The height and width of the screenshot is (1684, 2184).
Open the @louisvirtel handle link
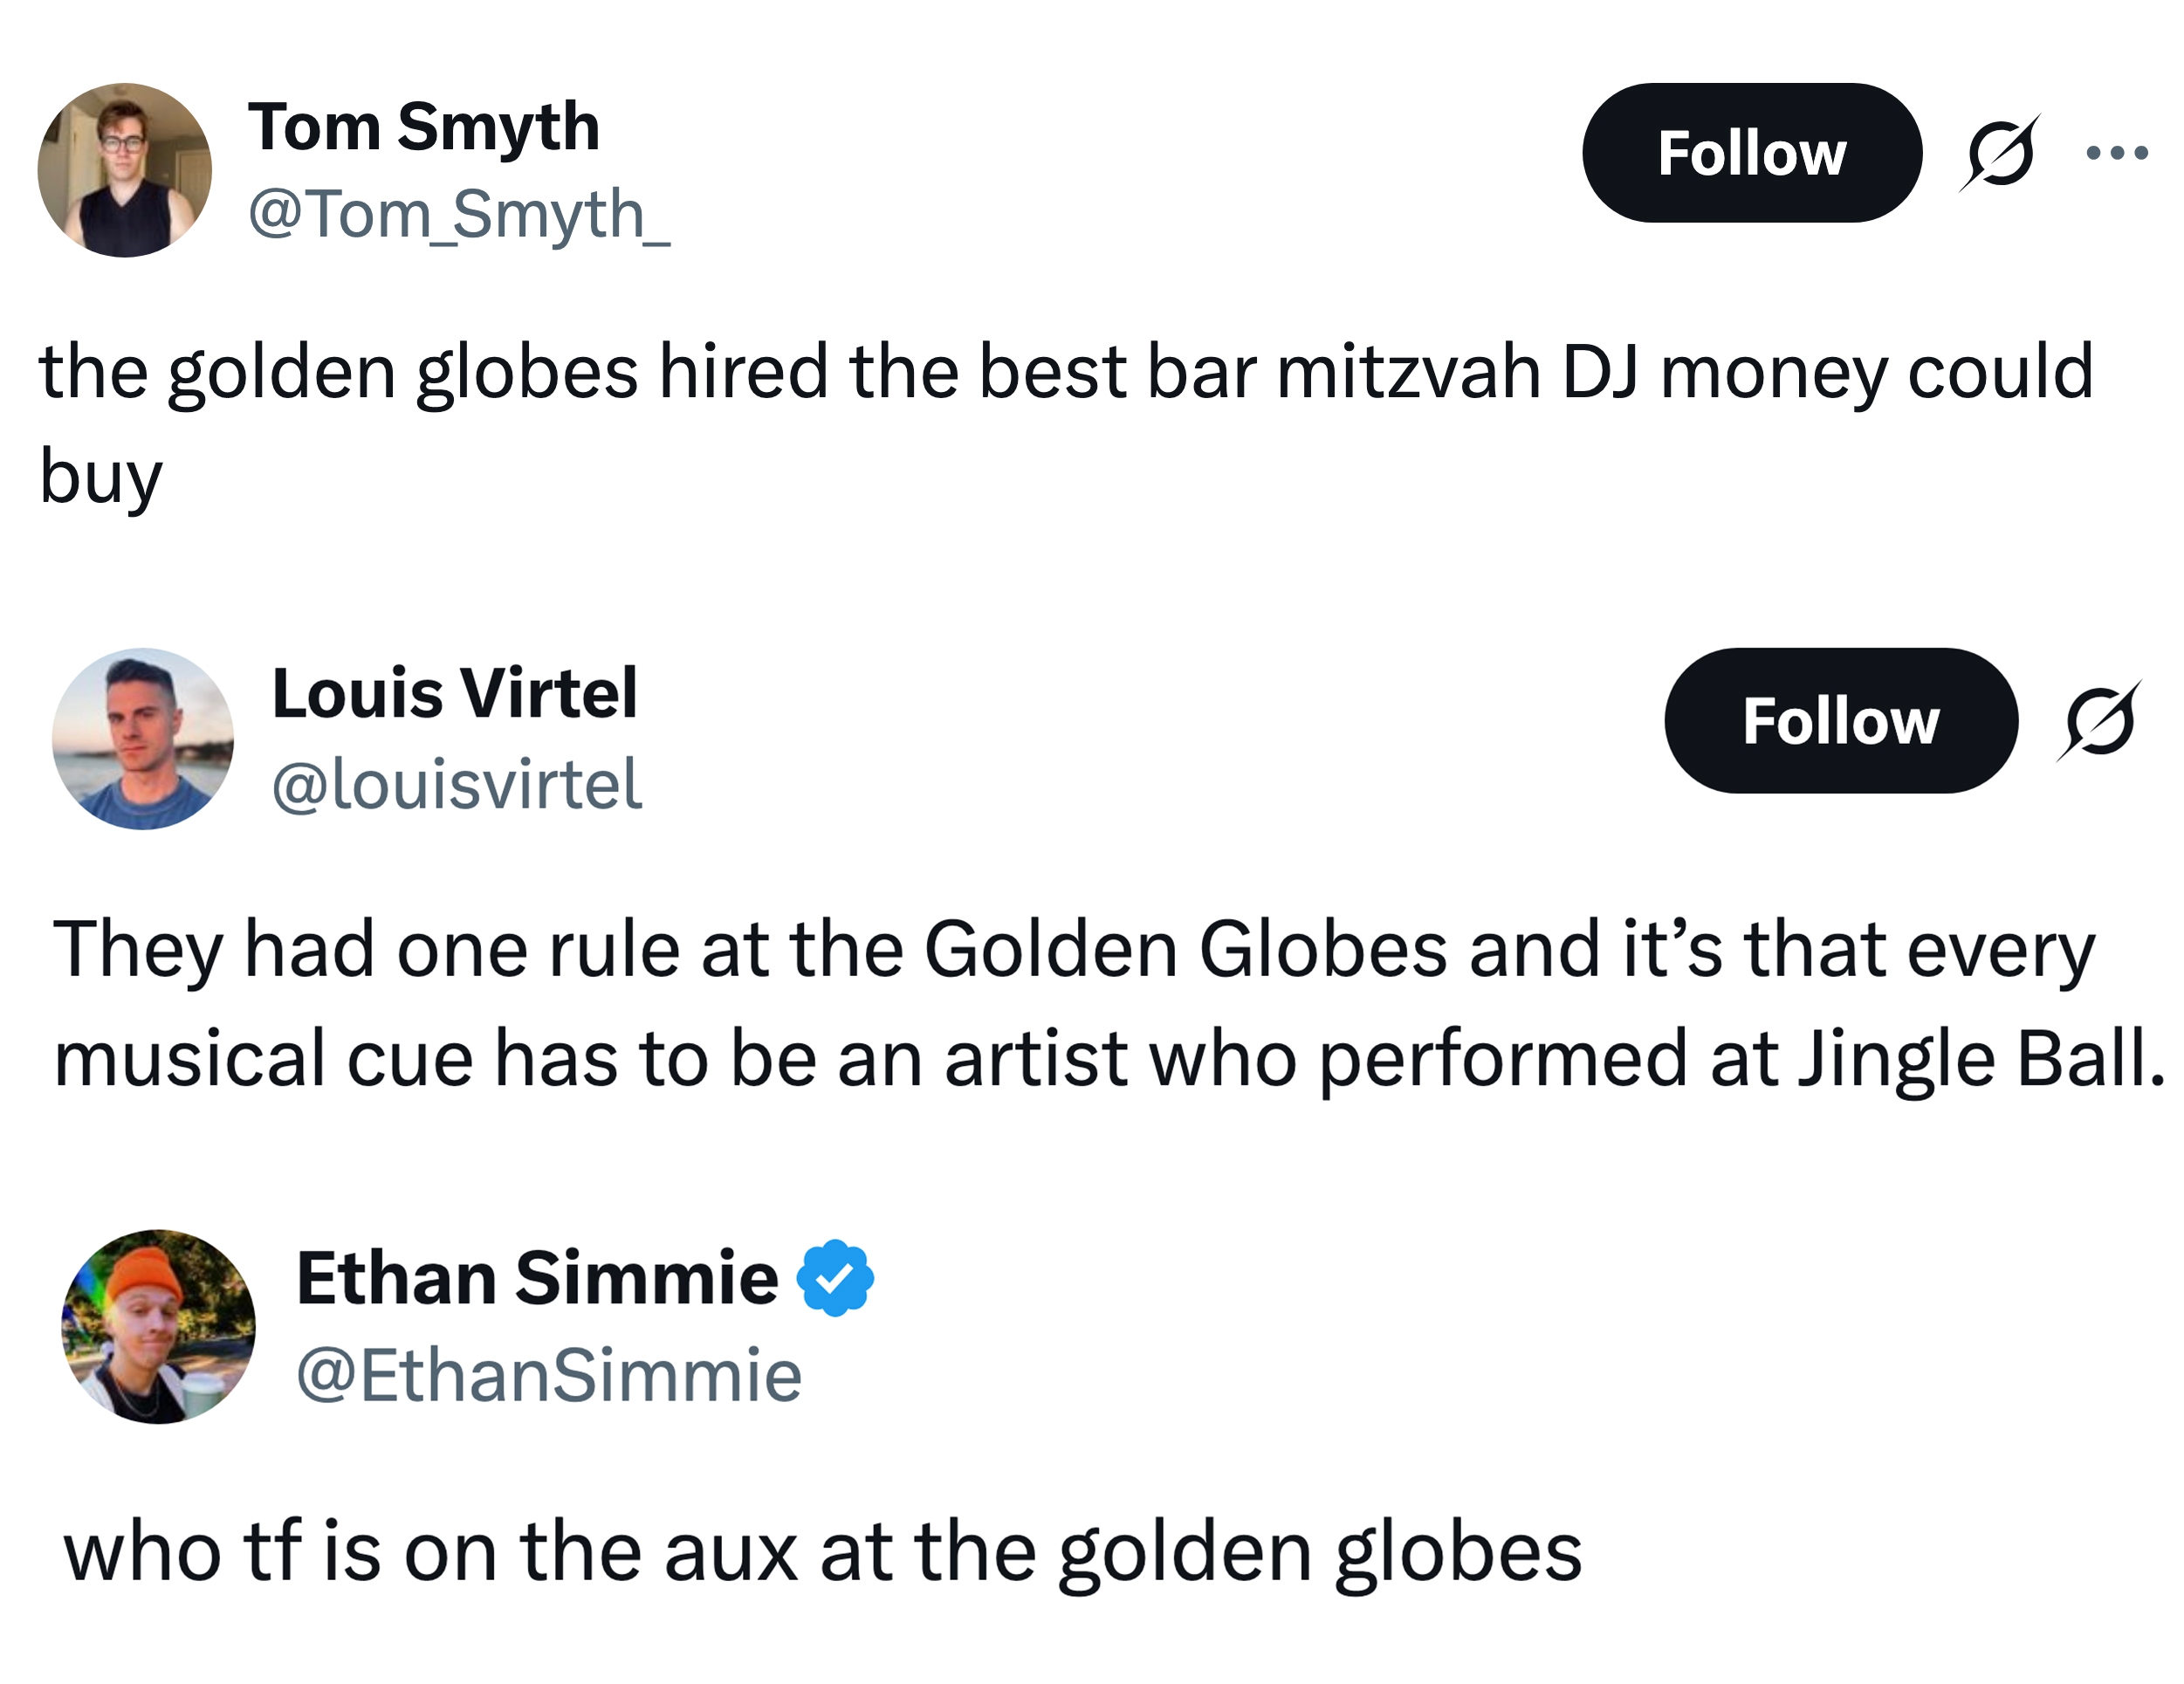458,785
